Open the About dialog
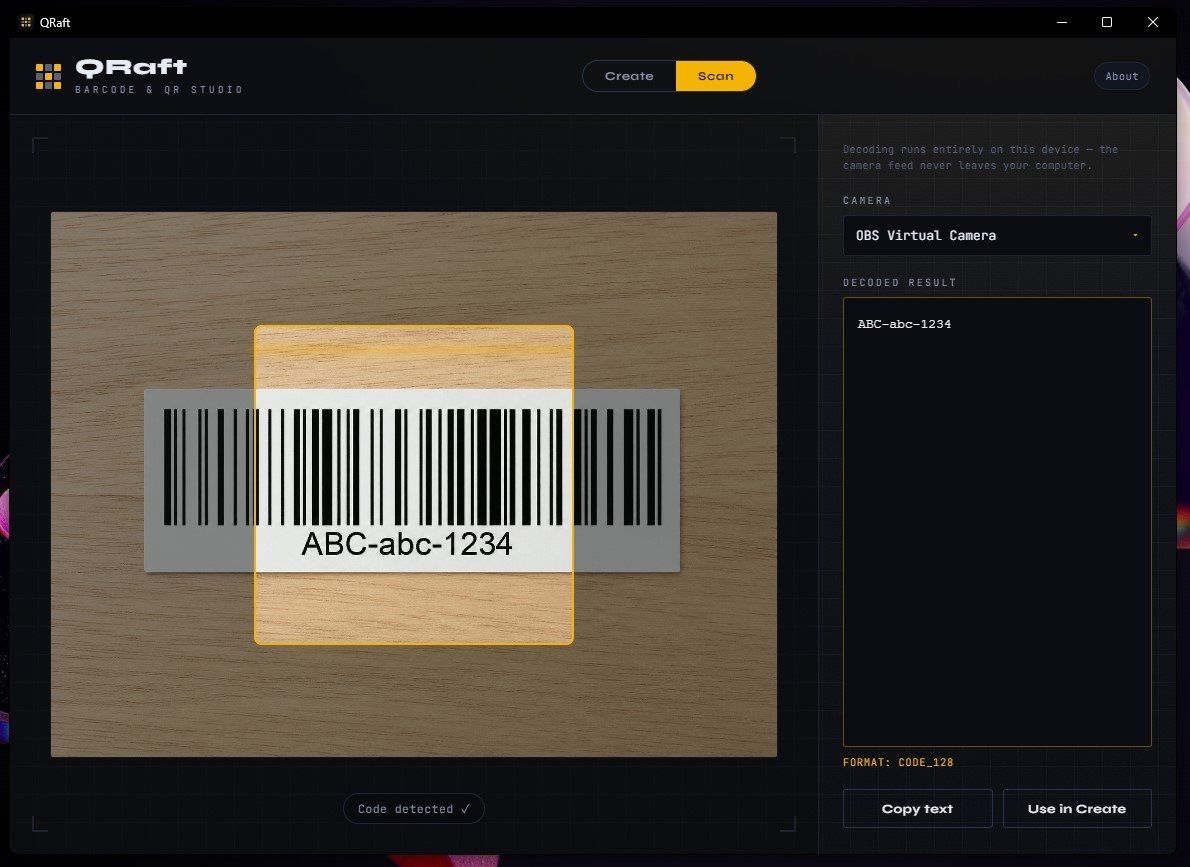The height and width of the screenshot is (867, 1190). [x=1122, y=76]
